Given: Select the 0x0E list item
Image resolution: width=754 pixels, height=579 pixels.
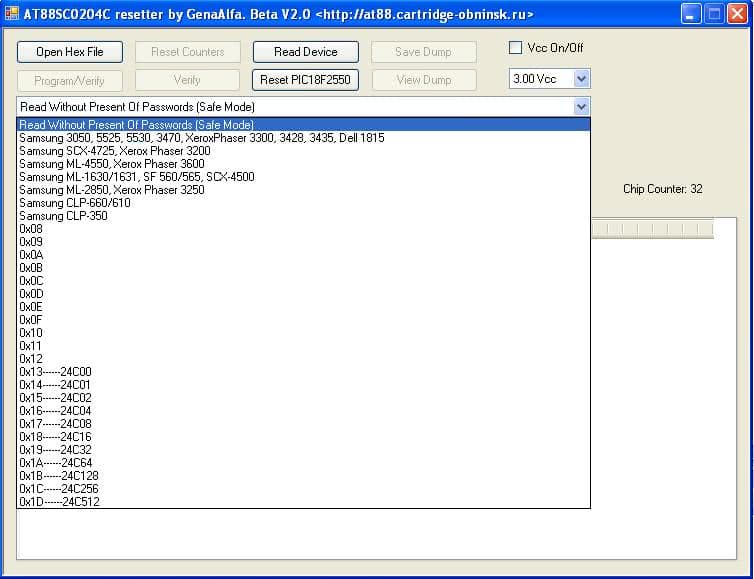Looking at the screenshot, I should tap(303, 307).
